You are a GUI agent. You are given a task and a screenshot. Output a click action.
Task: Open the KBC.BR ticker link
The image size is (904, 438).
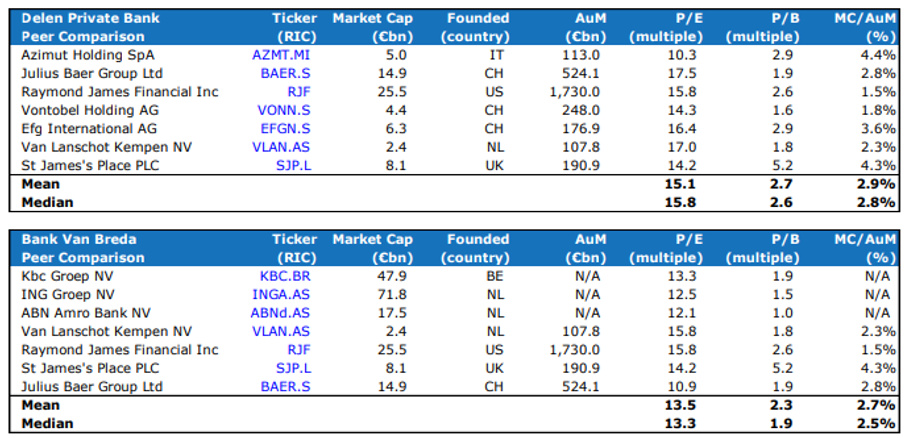288,276
